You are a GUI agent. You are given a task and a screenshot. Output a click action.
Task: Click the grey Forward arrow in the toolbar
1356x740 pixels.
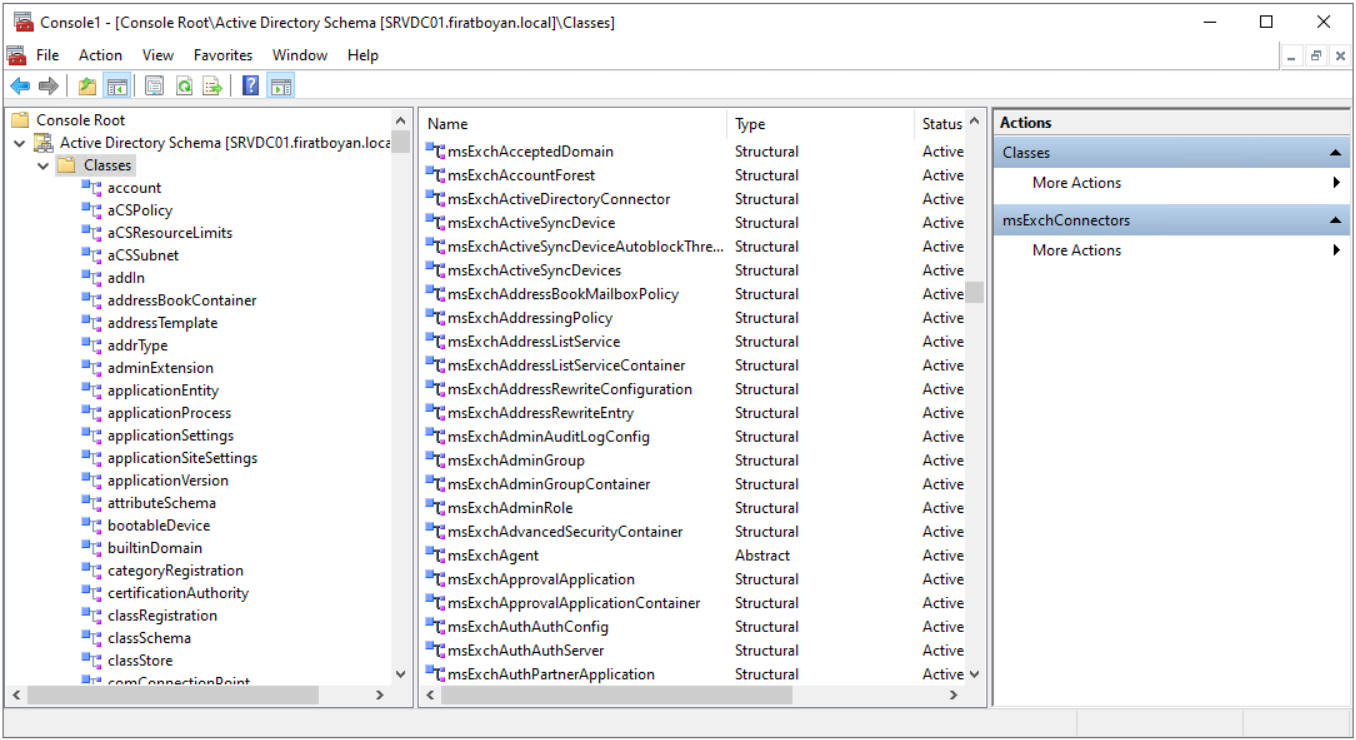48,87
